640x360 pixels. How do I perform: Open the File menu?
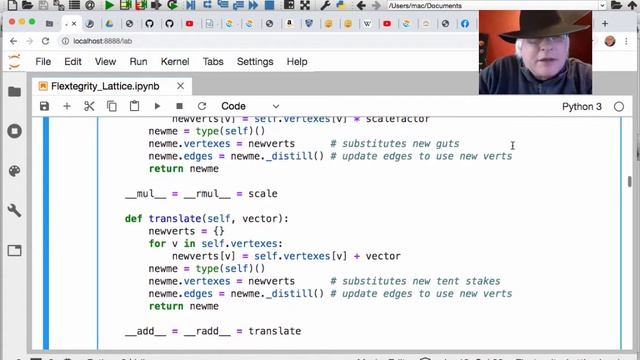[43, 62]
